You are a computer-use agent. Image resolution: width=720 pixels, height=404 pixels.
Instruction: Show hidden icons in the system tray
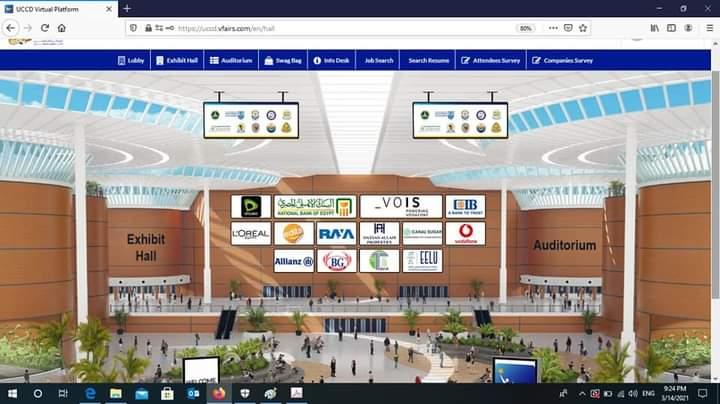(x=575, y=393)
